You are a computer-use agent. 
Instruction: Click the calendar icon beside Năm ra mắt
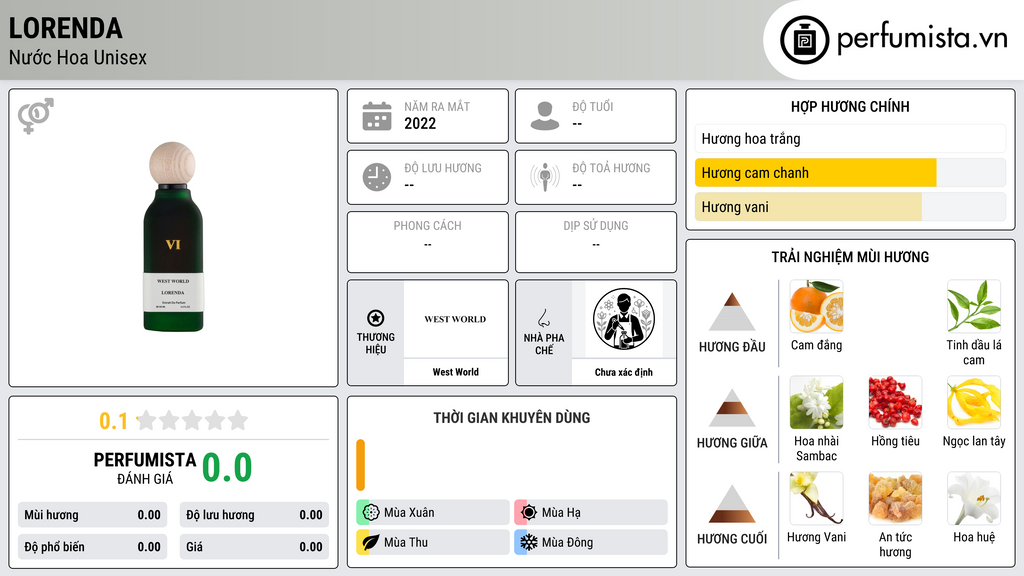pos(377,116)
